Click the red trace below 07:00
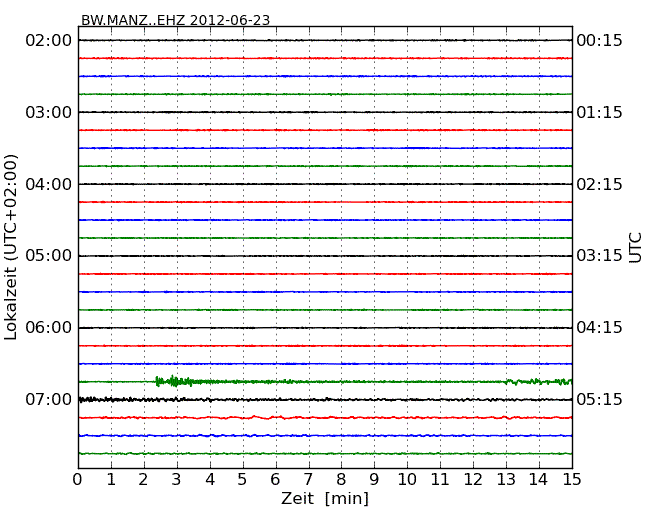 coord(325,418)
